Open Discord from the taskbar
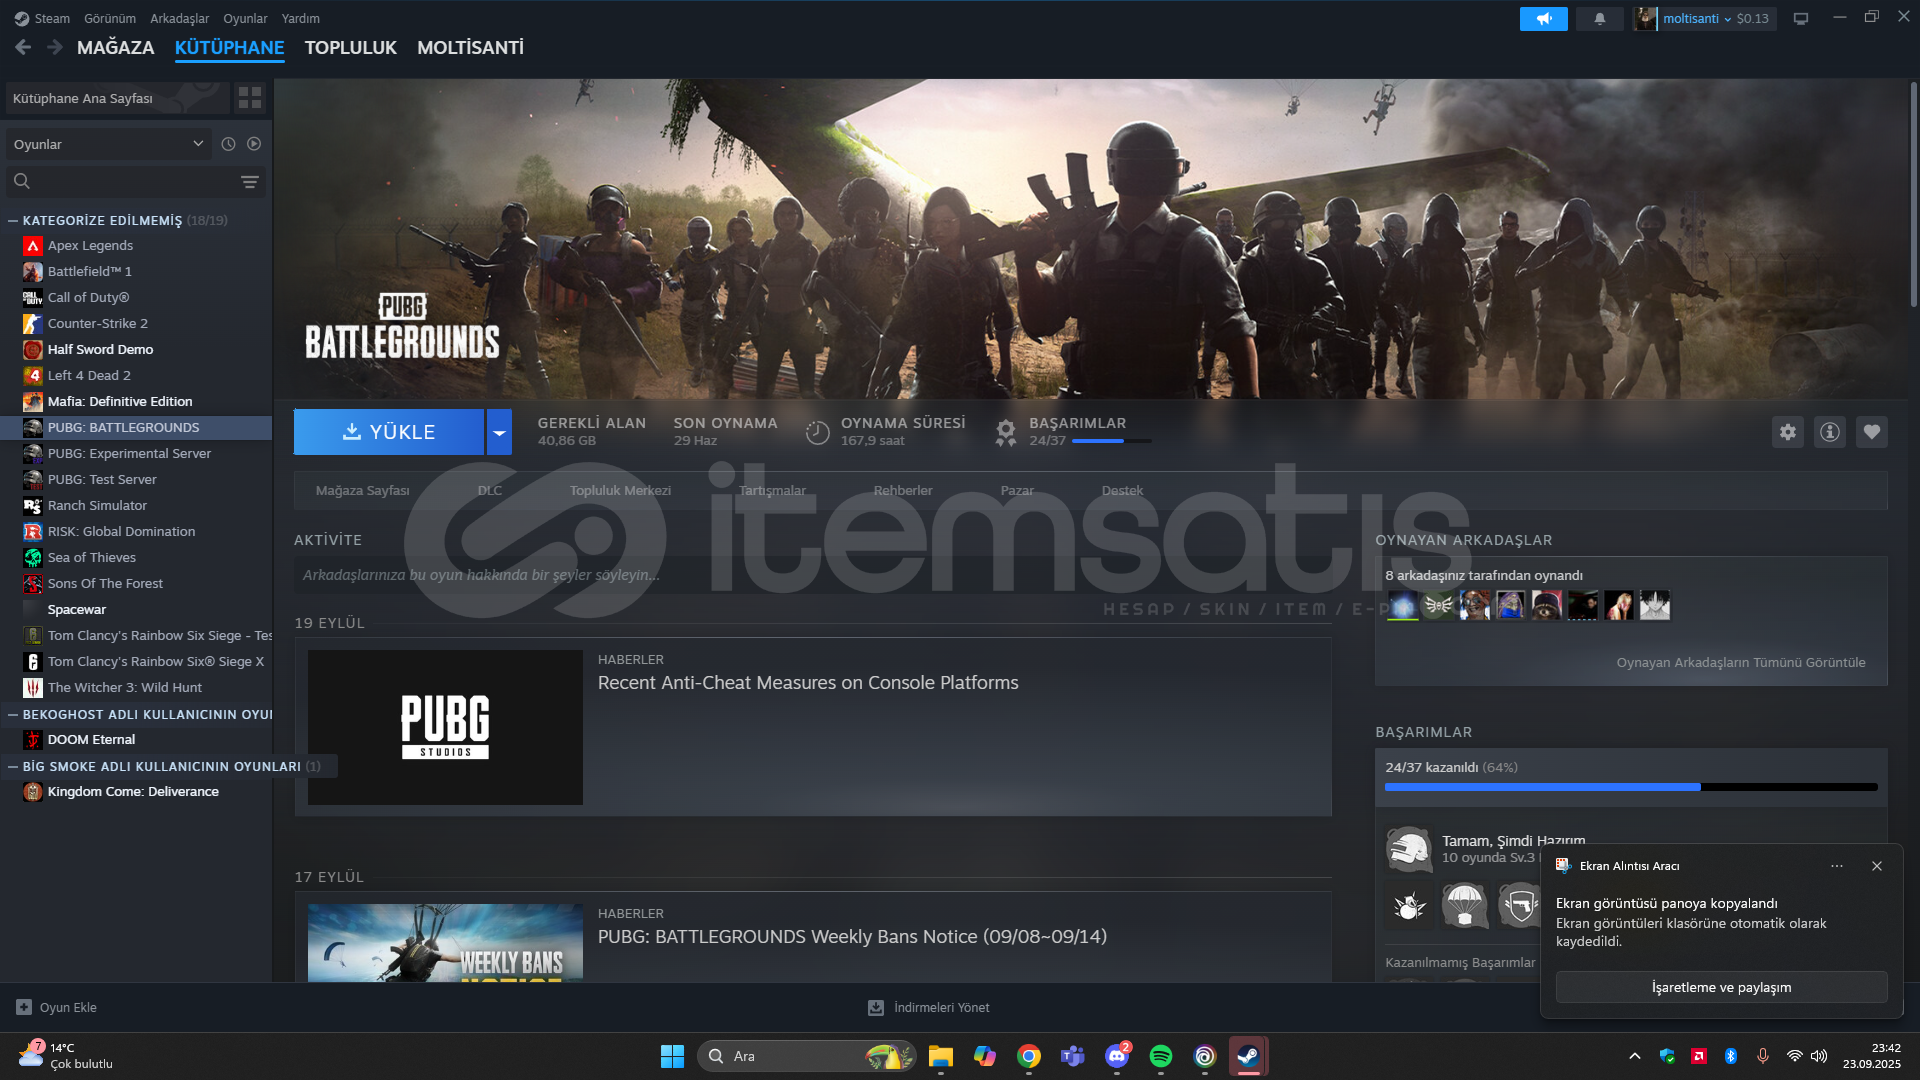Image resolution: width=1920 pixels, height=1080 pixels. 1117,1056
